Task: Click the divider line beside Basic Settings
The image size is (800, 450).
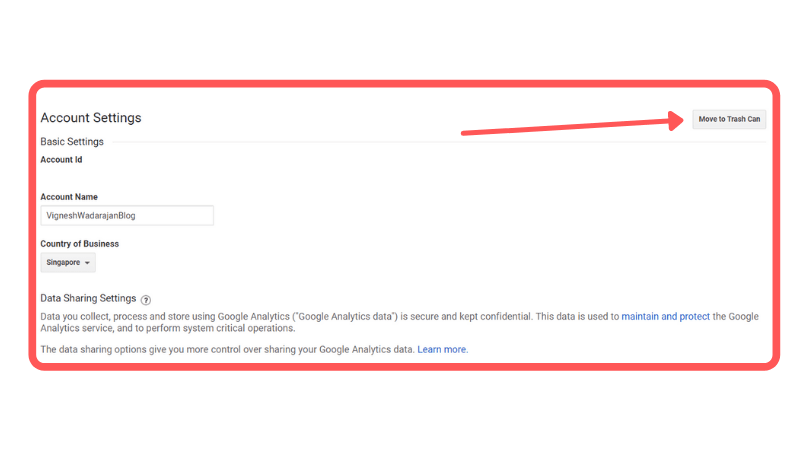Action: 439,142
